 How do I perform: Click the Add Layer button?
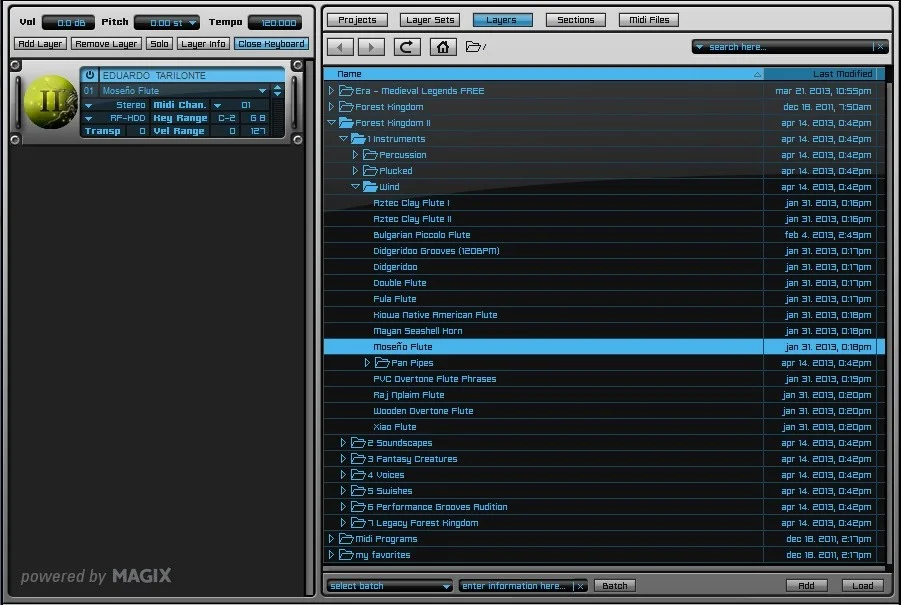[x=40, y=44]
